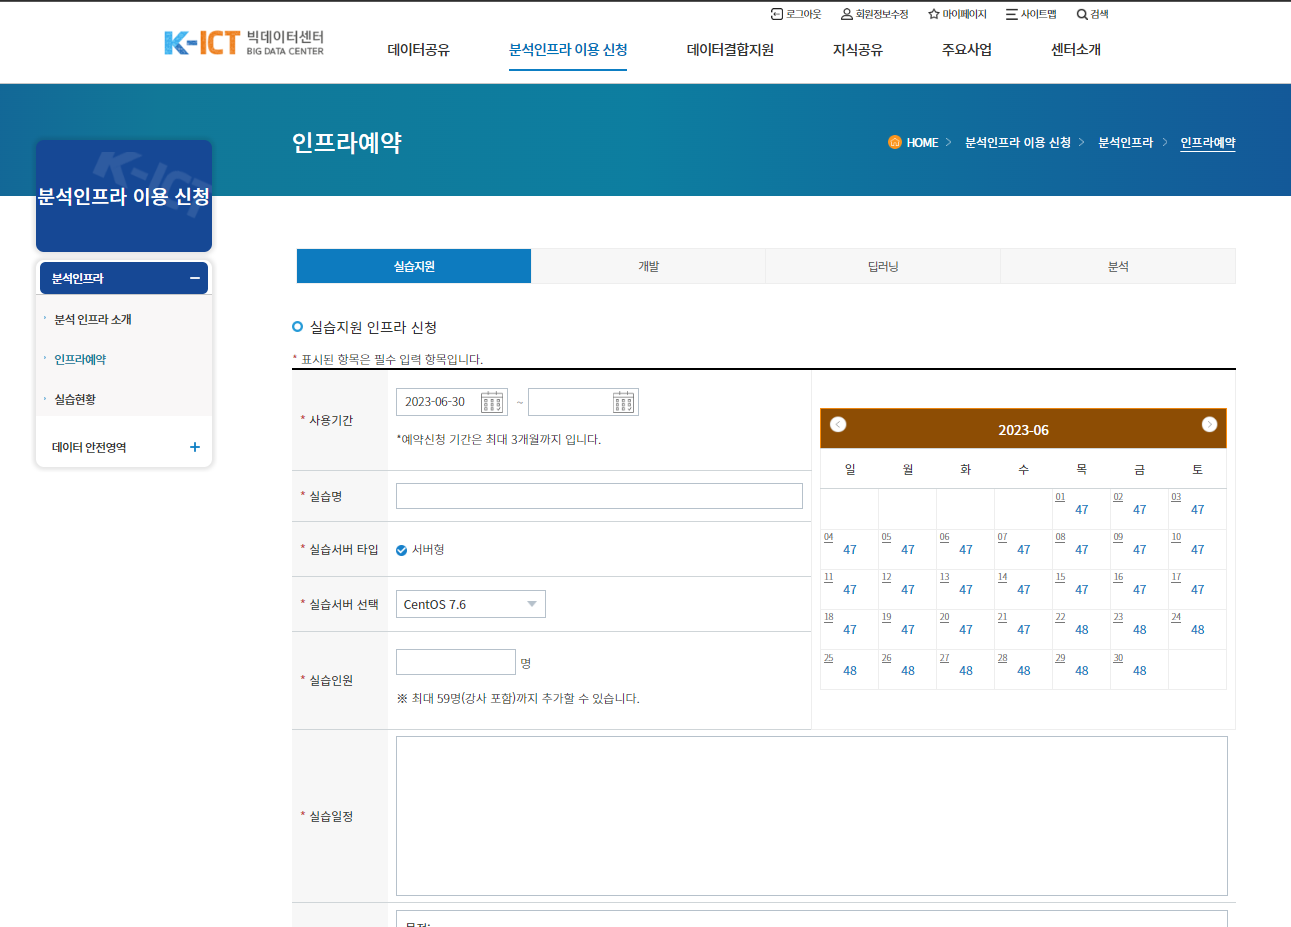Screen dimensions: 1291x927
Task: Switch to the 딥러닝 tab
Action: tap(883, 266)
